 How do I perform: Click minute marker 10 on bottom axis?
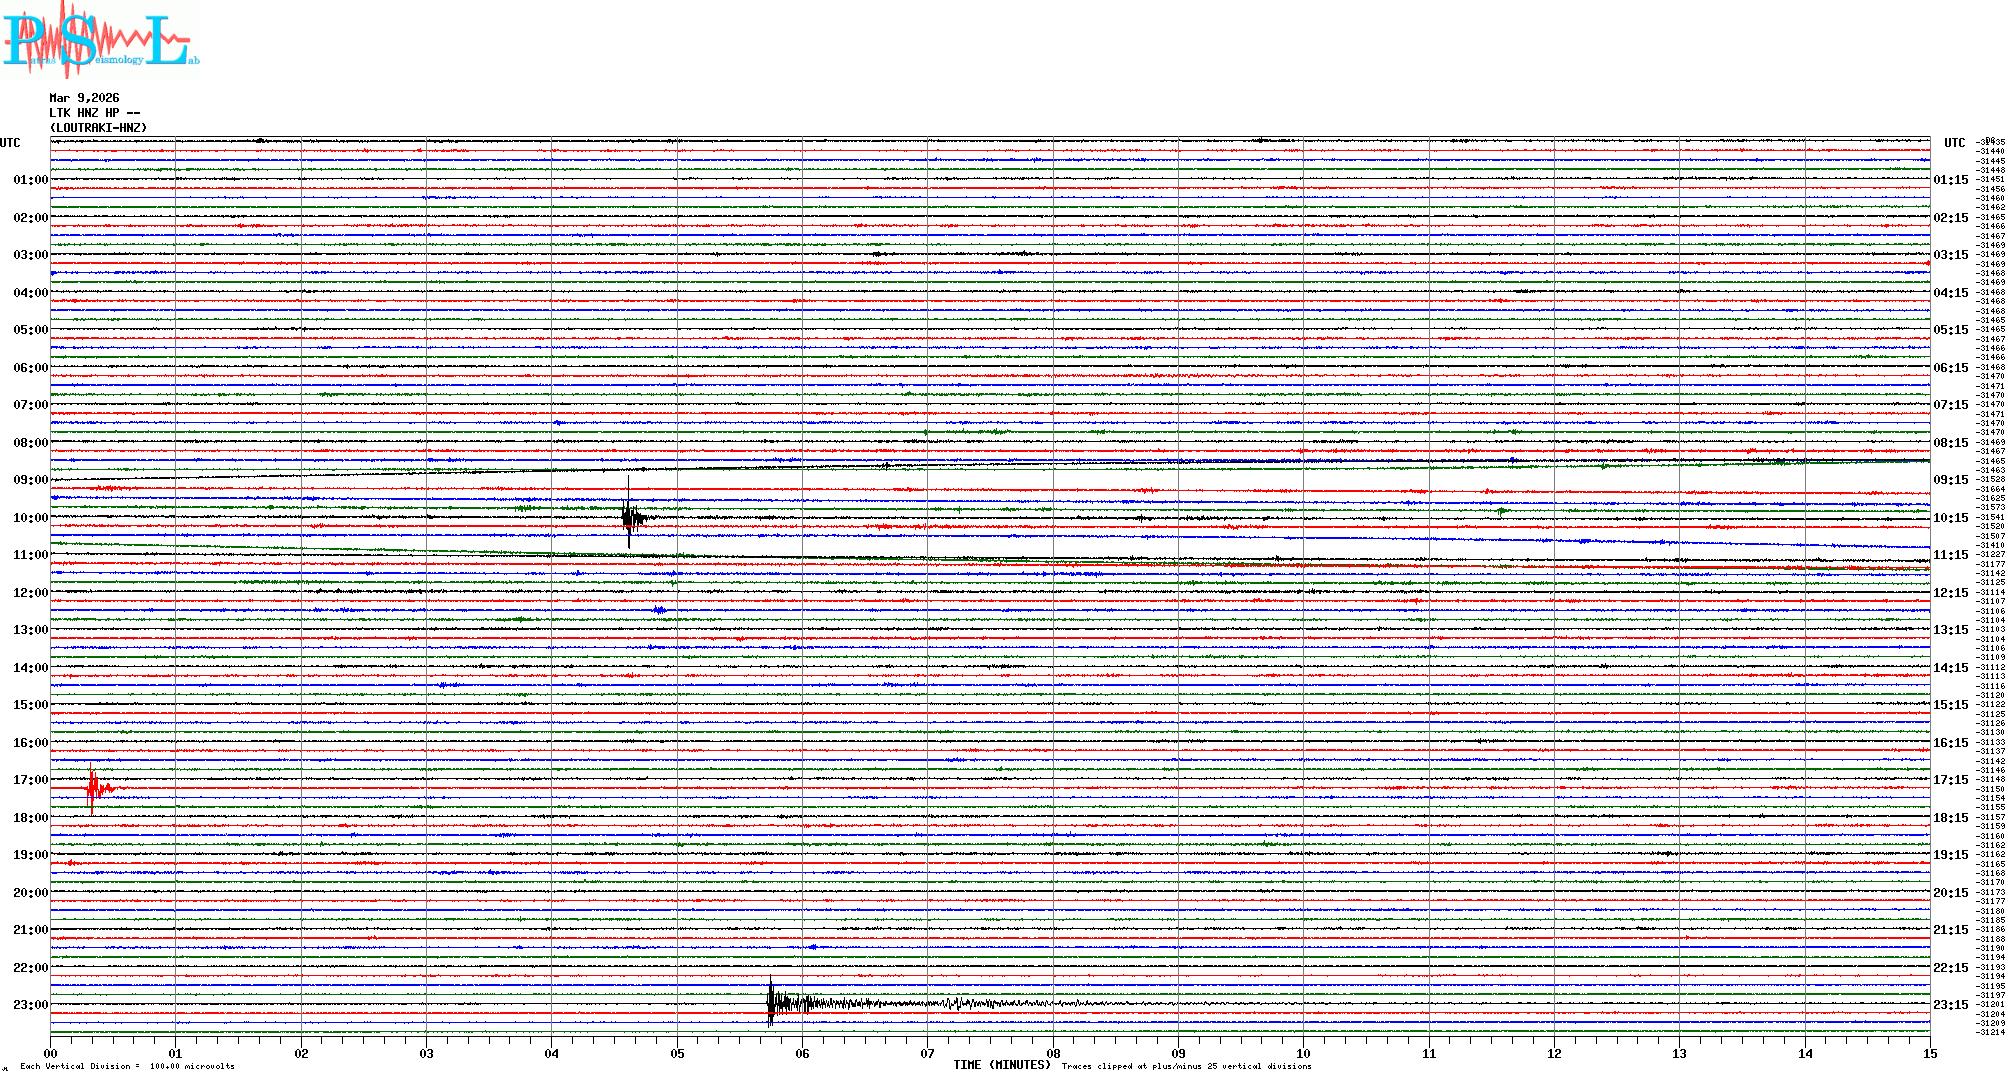(1303, 1053)
